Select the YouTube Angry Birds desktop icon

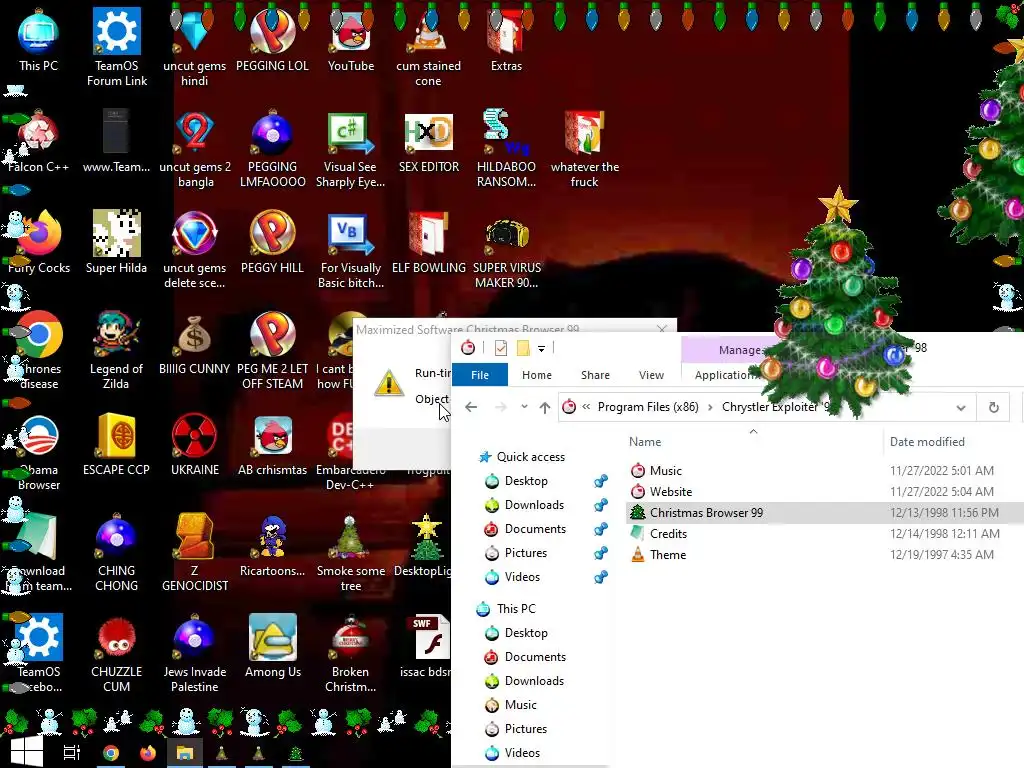point(351,40)
